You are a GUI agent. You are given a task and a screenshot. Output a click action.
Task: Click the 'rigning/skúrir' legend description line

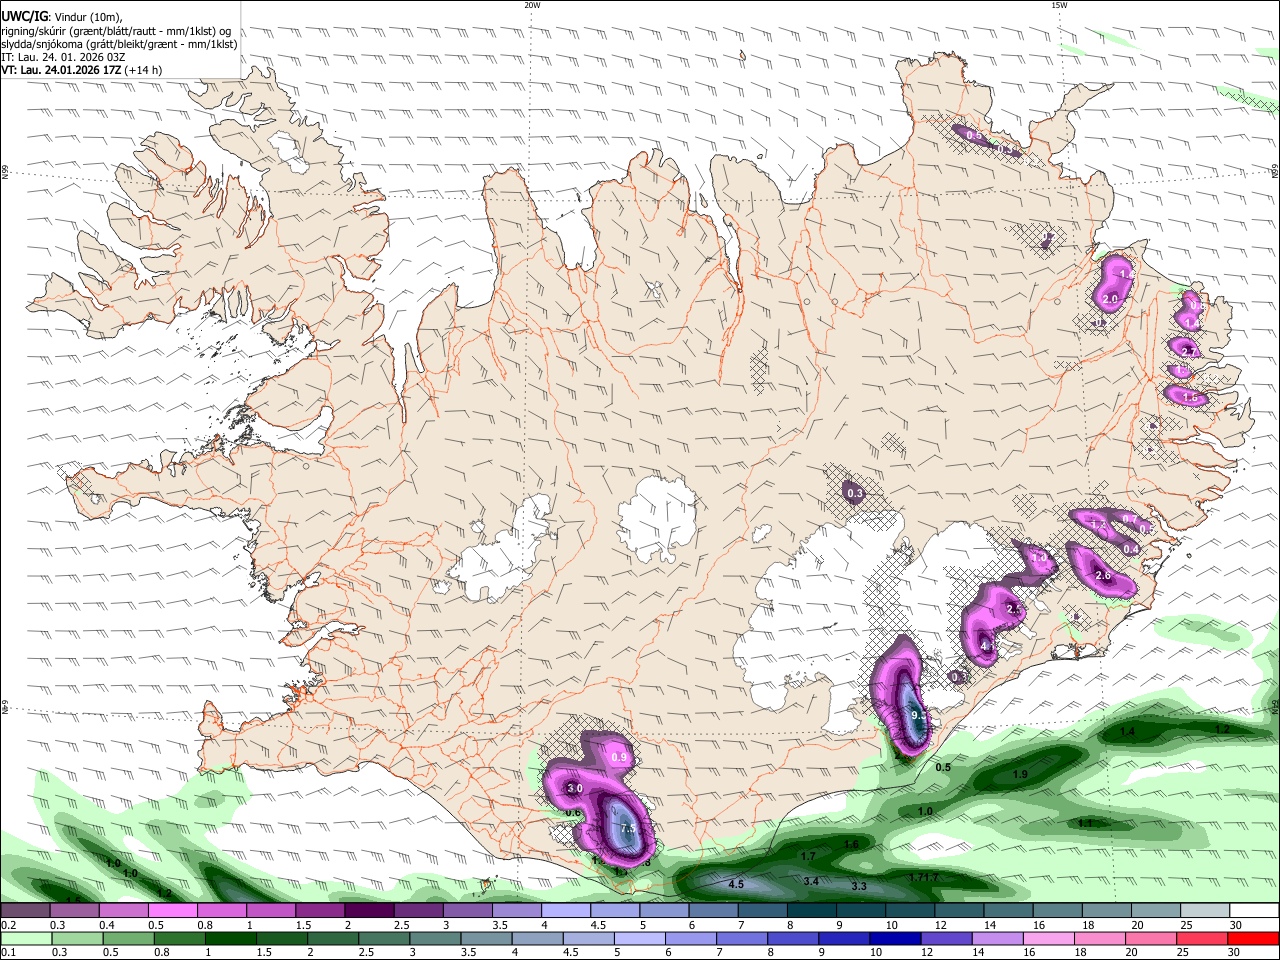[116, 30]
